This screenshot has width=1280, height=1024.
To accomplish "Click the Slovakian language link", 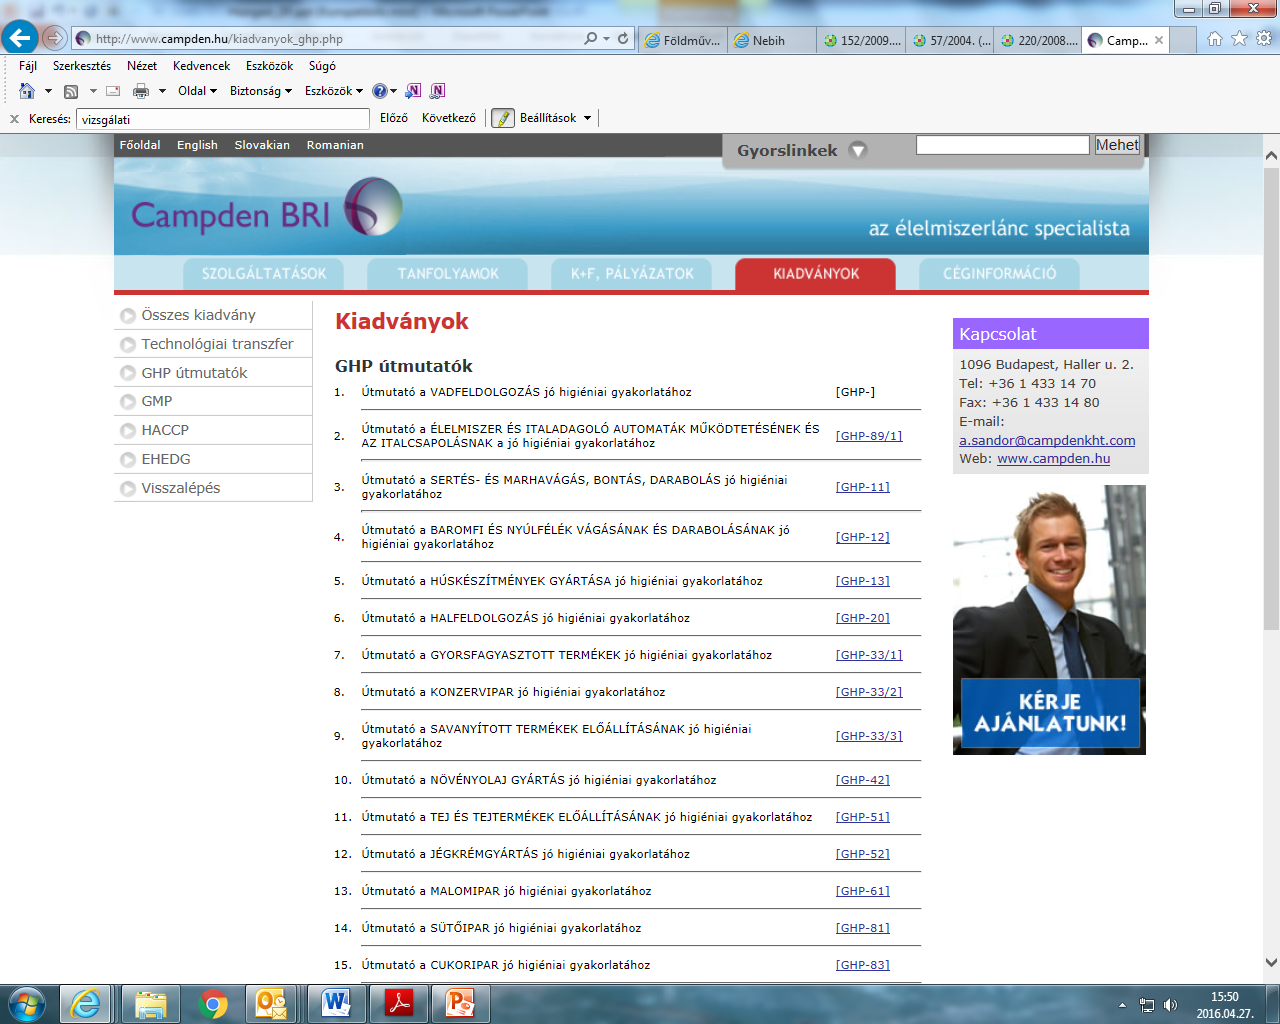I will 262,145.
